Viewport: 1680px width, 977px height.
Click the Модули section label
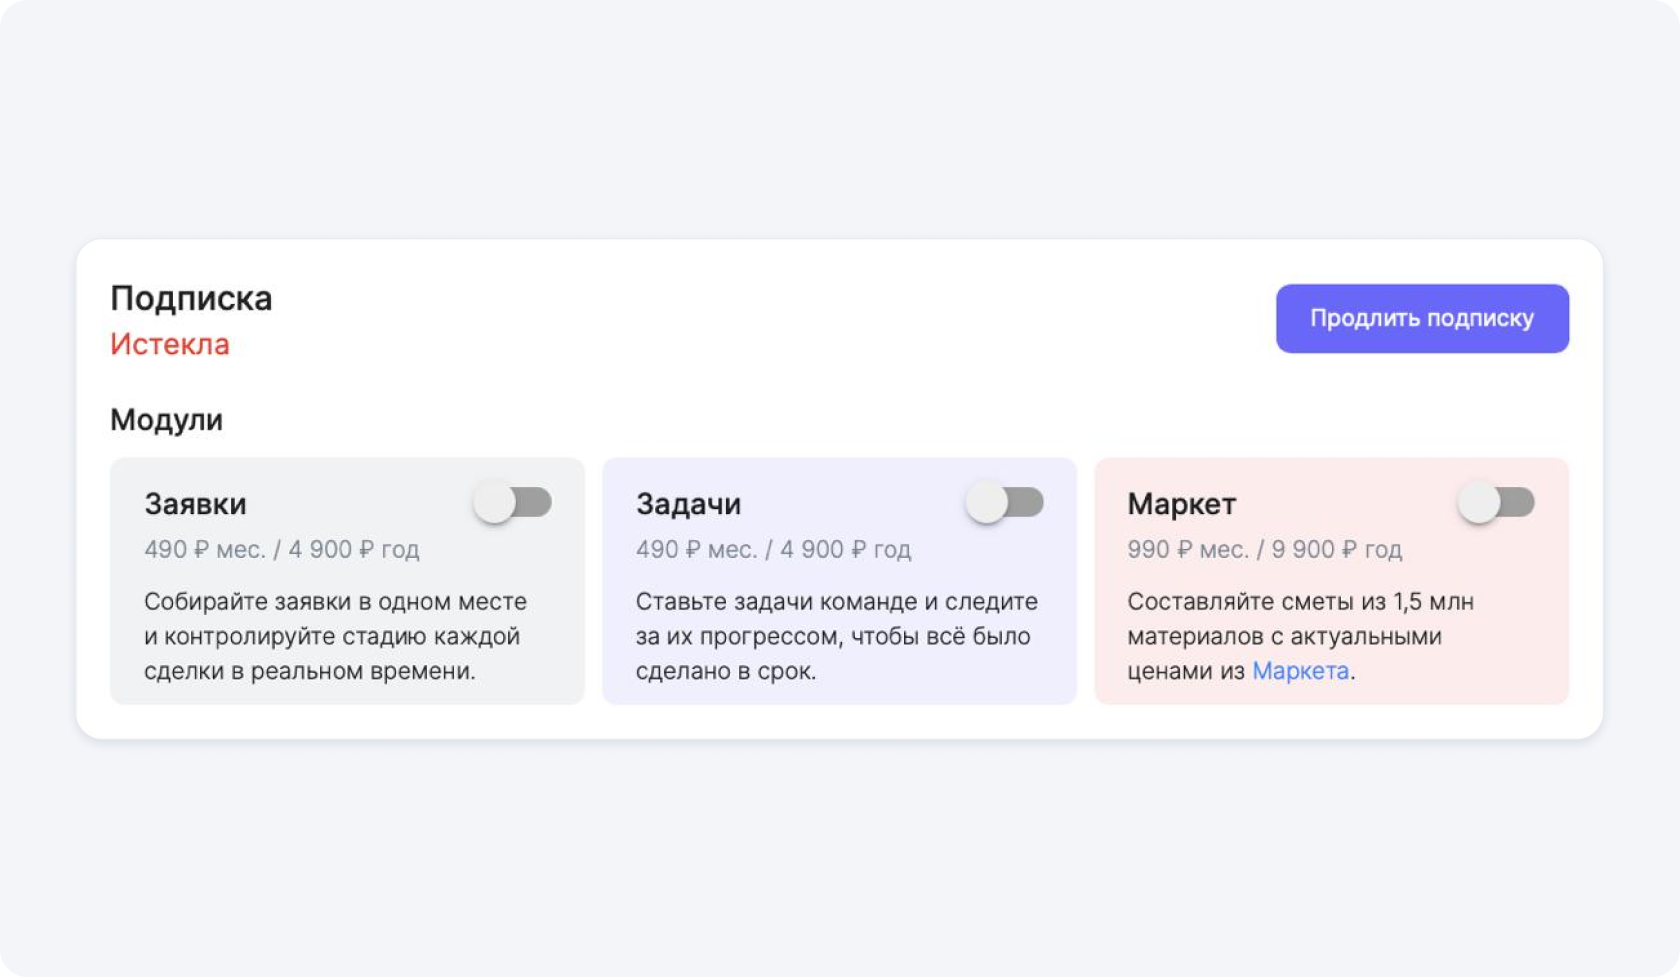click(166, 419)
